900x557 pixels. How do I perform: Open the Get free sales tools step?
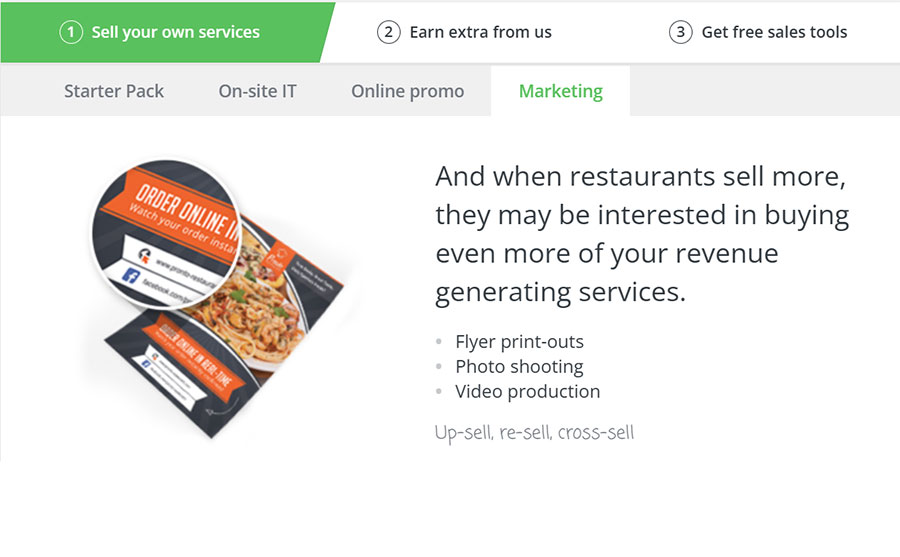pyautogui.click(x=774, y=32)
